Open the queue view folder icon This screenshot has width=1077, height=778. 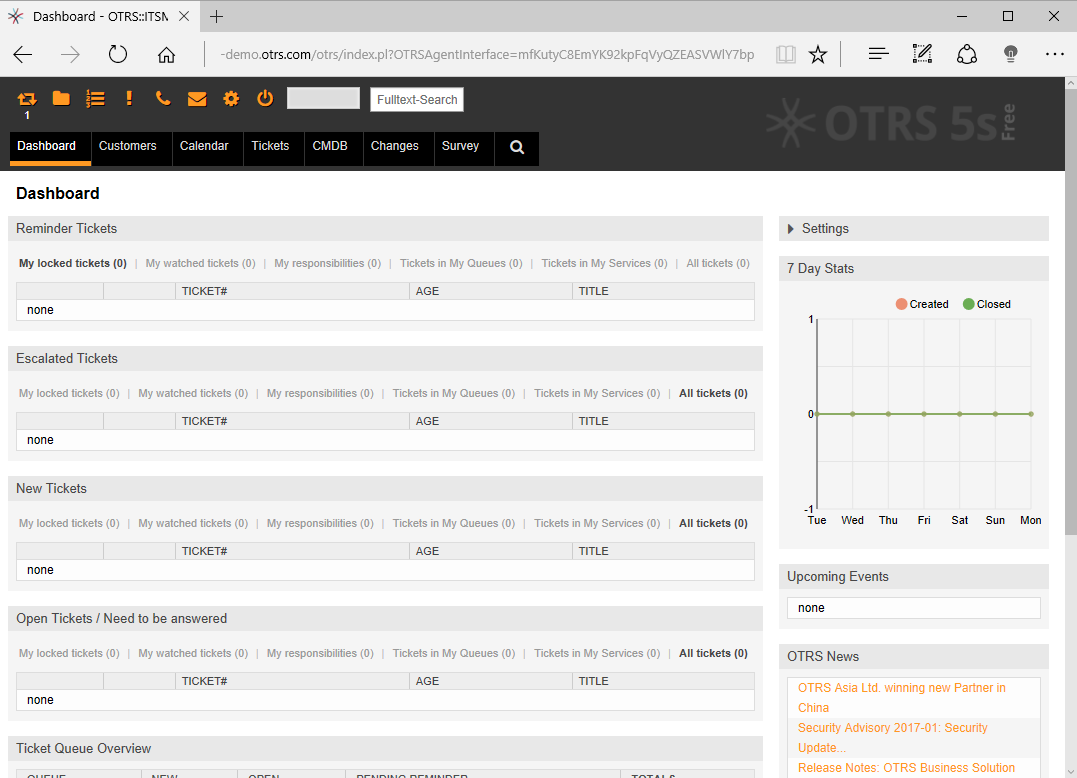point(61,98)
